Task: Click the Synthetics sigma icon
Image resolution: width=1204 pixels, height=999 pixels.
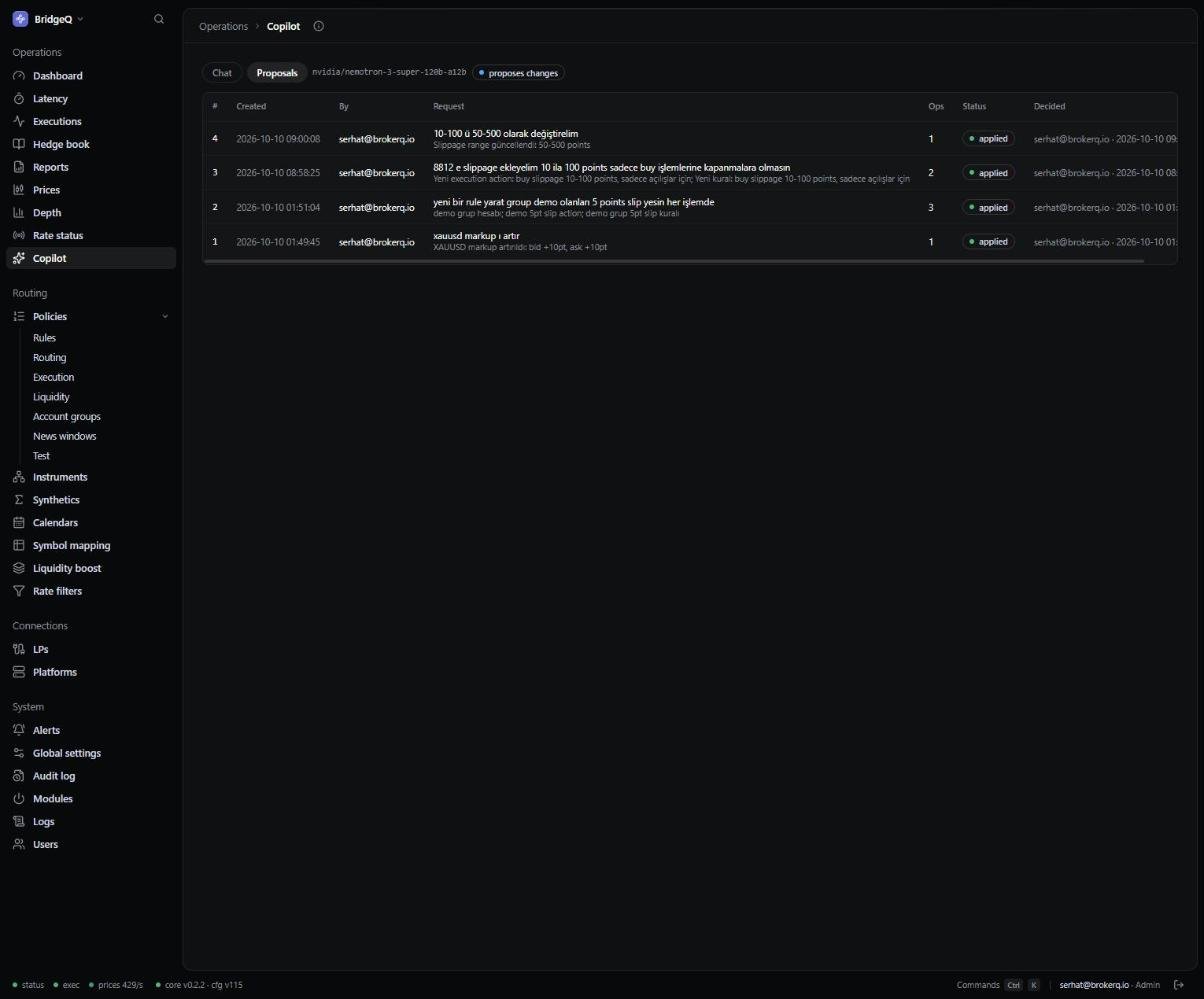Action: coord(19,500)
